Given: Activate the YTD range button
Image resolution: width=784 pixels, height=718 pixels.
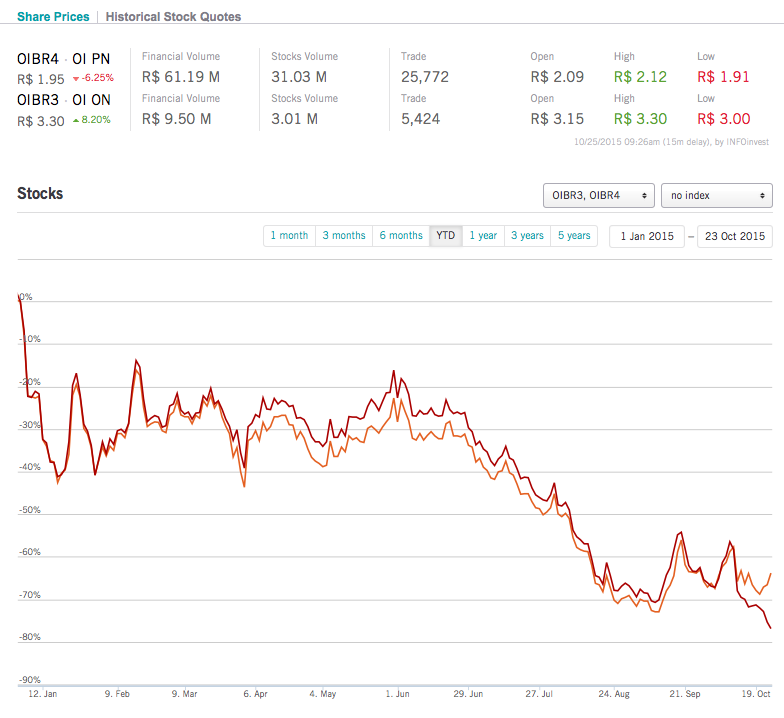Looking at the screenshot, I should [445, 236].
